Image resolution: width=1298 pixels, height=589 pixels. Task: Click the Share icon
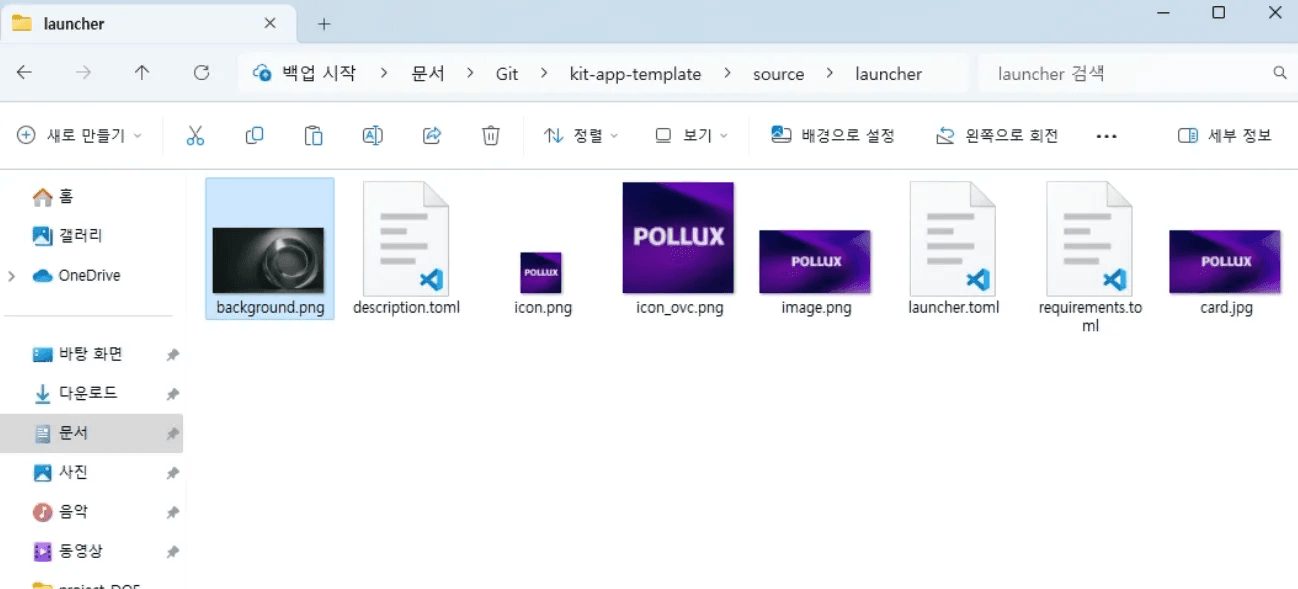(x=431, y=135)
